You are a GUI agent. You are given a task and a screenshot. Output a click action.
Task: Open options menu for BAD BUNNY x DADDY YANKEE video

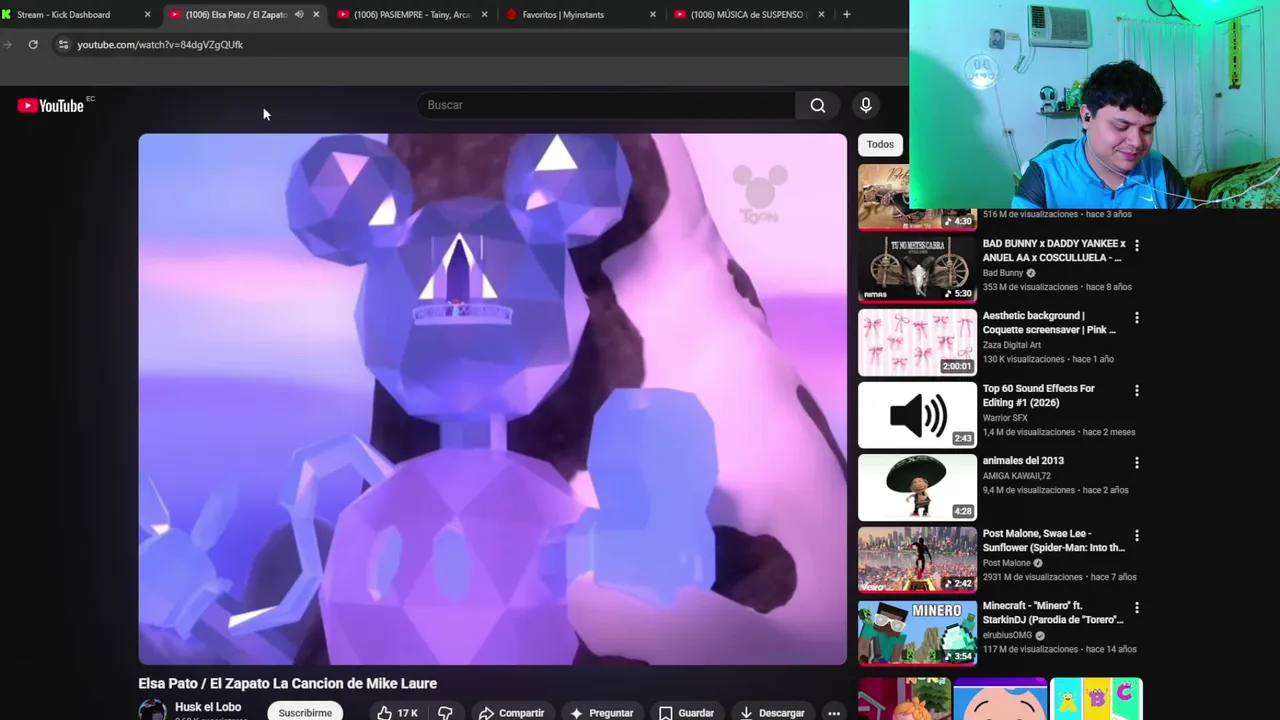(1136, 245)
